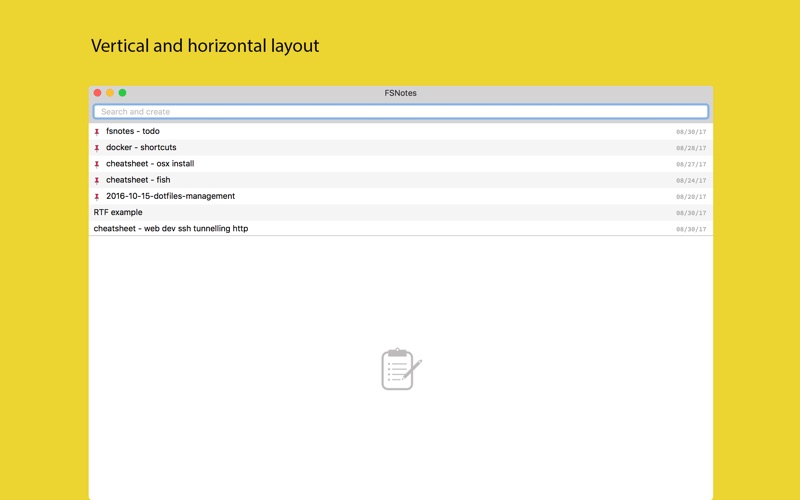Screen dimensions: 800x500
Task: Open the 2016-10-15-dotfiles-management note
Action: [401, 196]
